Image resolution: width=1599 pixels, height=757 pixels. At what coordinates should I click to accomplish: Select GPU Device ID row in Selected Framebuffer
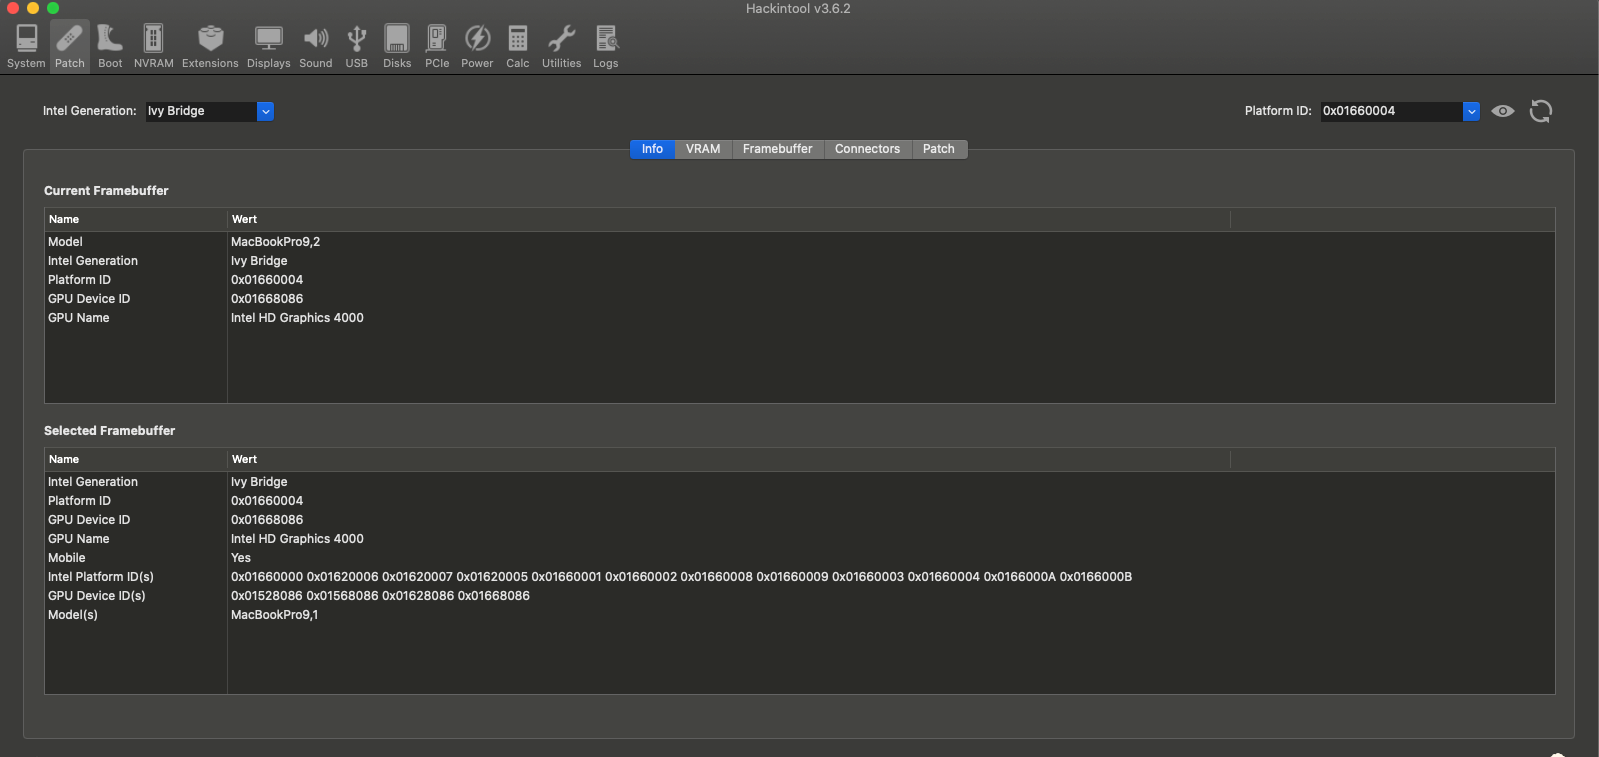(x=800, y=520)
